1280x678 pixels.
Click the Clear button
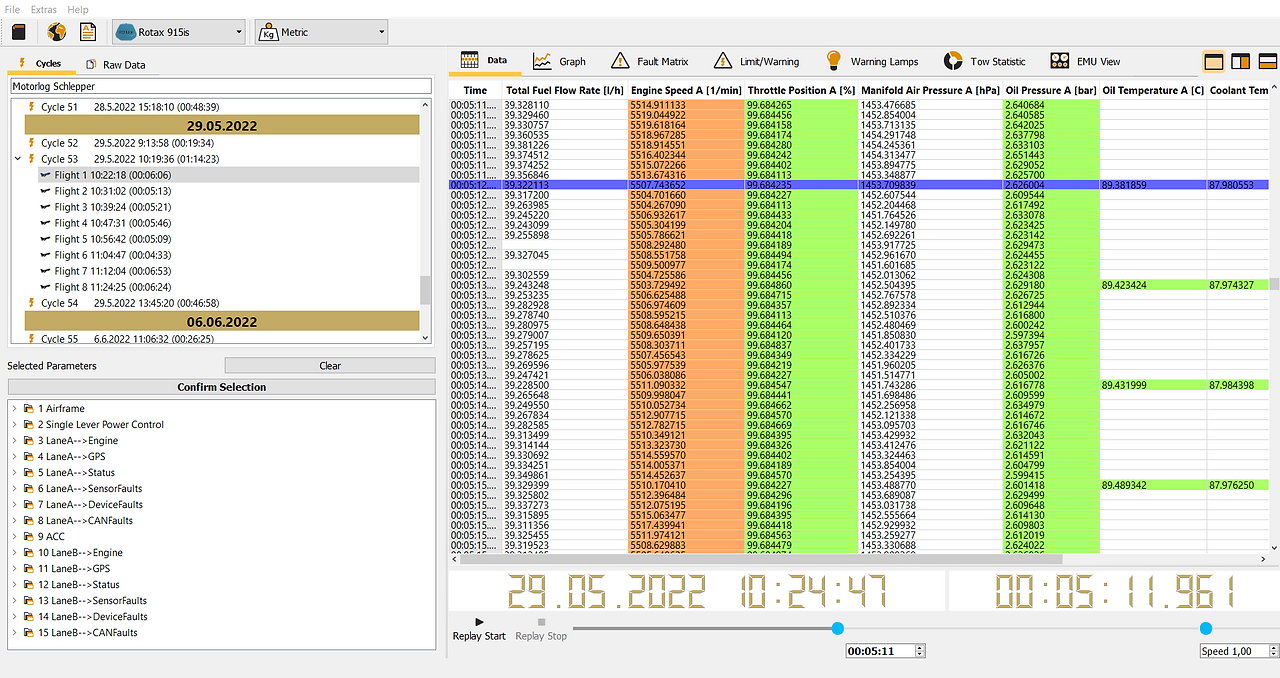330,366
